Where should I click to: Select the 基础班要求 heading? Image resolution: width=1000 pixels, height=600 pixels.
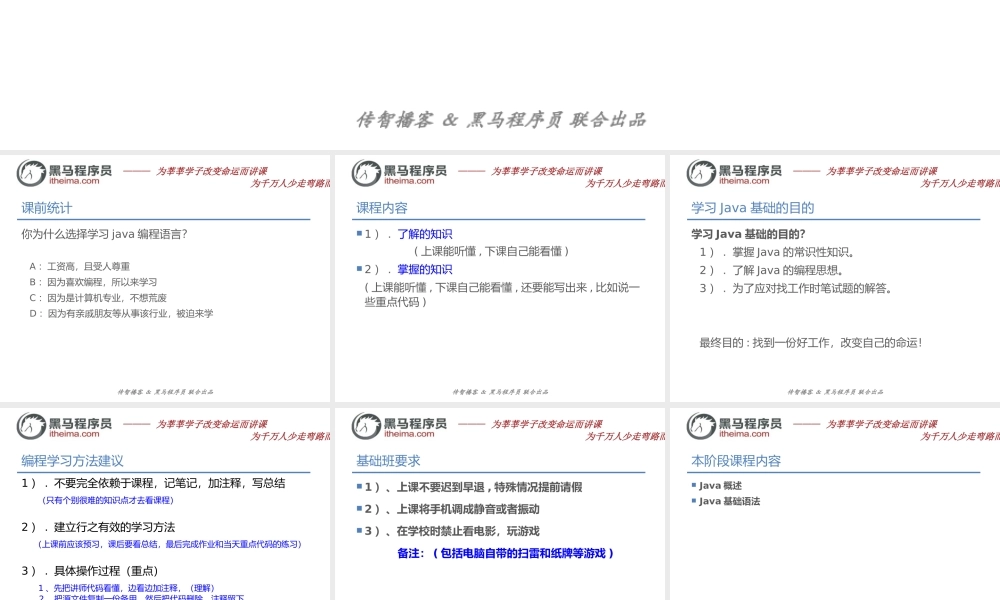point(388,460)
